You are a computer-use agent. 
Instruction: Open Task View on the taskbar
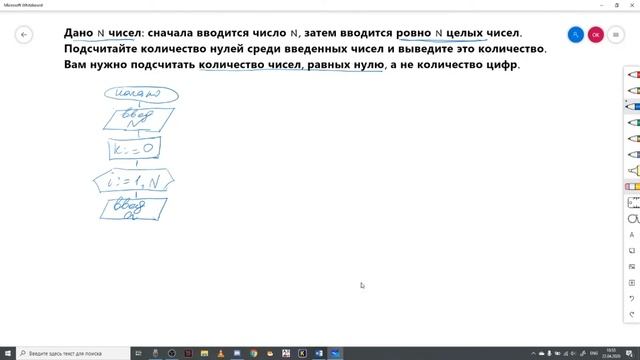point(138,353)
